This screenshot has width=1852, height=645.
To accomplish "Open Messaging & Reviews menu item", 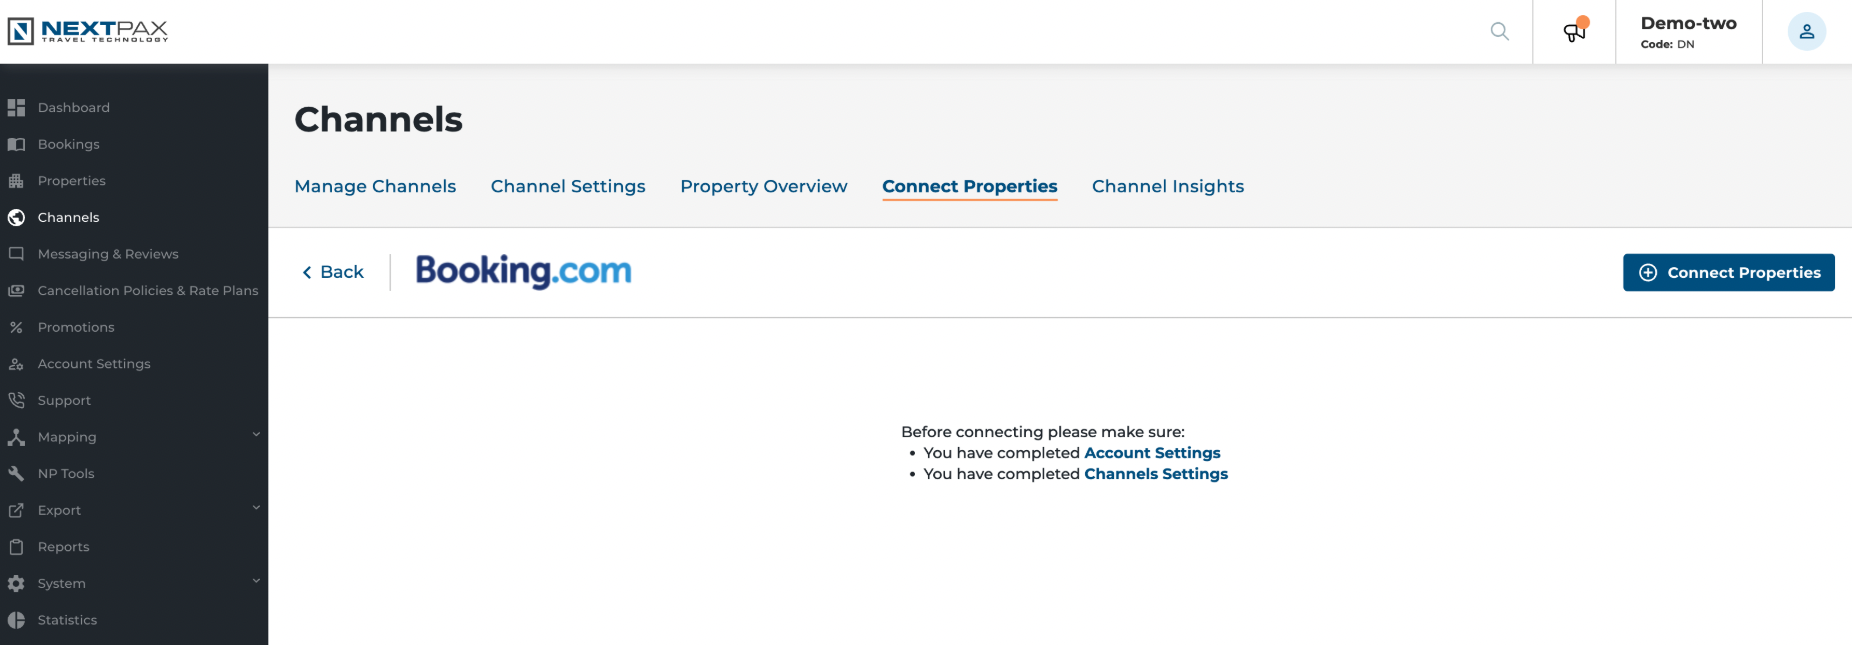I will pyautogui.click(x=108, y=254).
